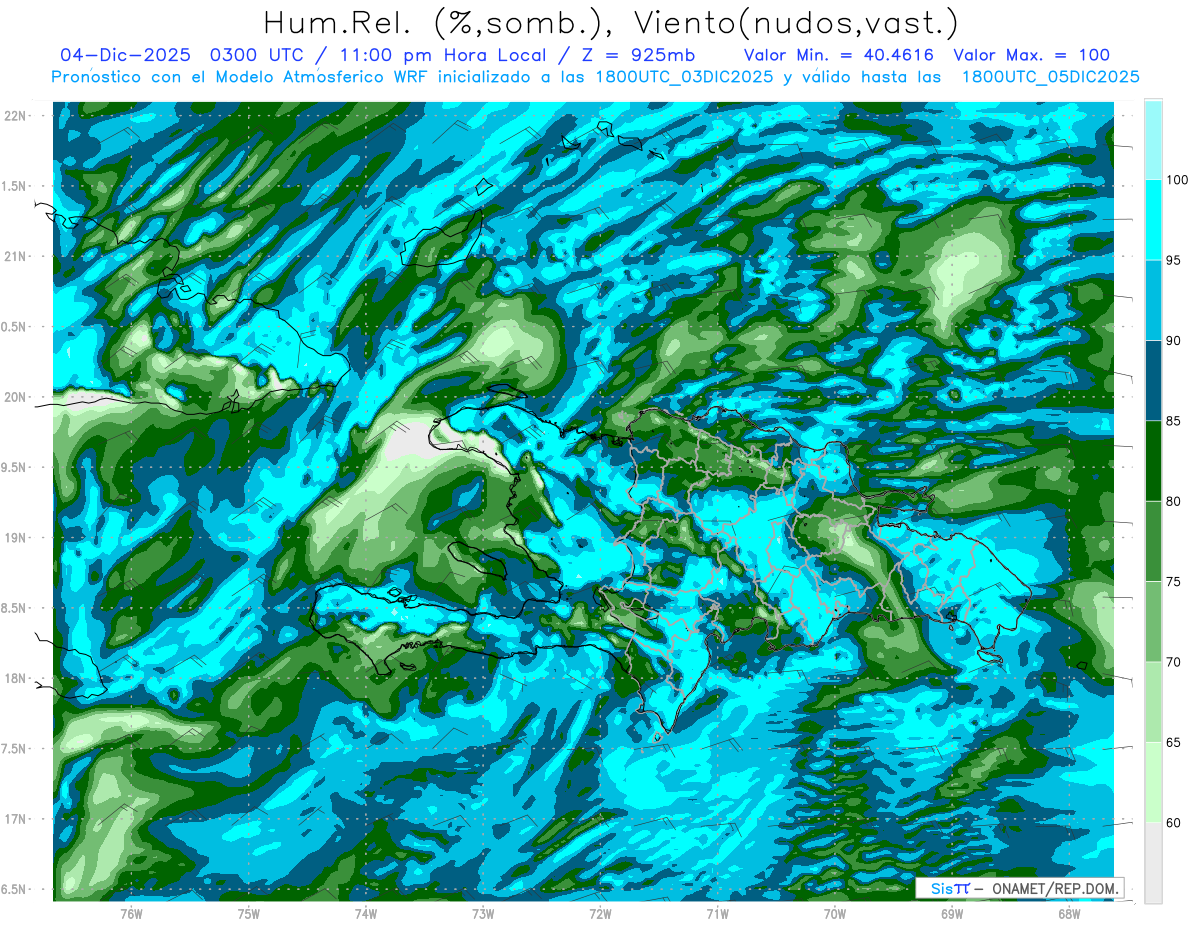Click the 'Z = 925mb' level text
Image resolution: width=1200 pixels, height=927 pixels.
[x=640, y=55]
